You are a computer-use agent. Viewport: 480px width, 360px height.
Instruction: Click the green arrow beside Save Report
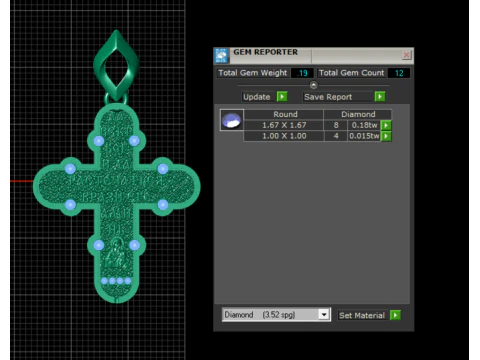pos(380,97)
